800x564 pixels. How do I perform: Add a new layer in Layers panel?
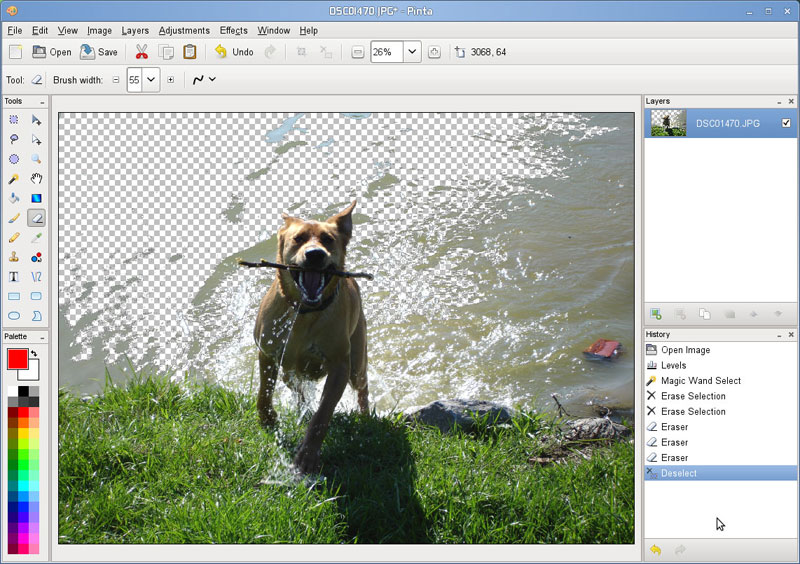pos(656,314)
